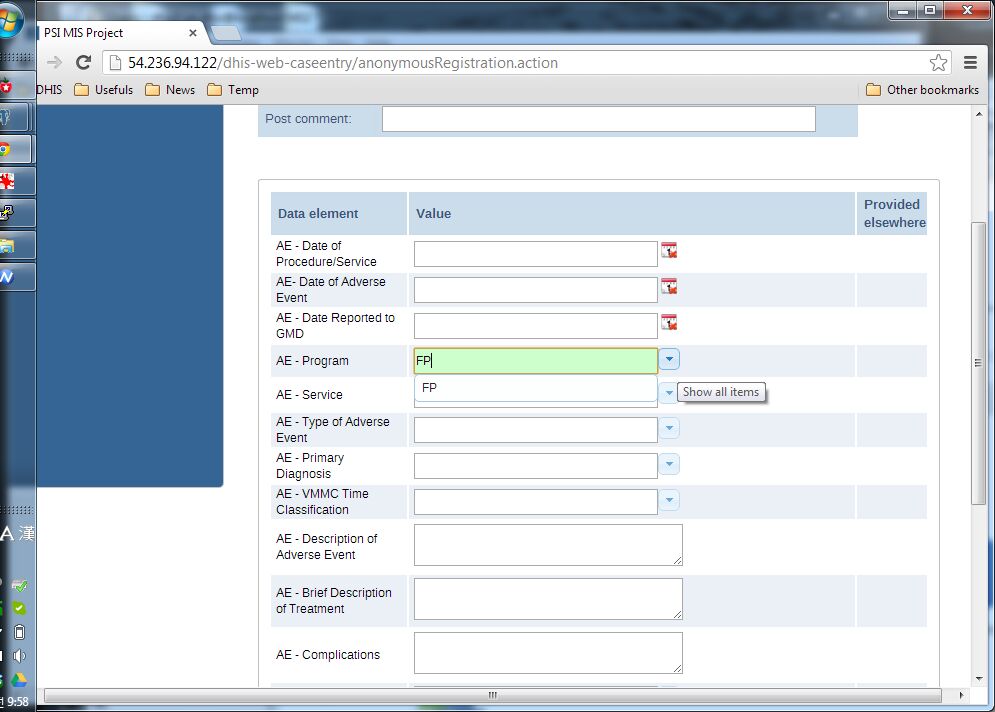The height and width of the screenshot is (712, 995).
Task: Click the Google Drive tray icon
Action: (x=19, y=680)
